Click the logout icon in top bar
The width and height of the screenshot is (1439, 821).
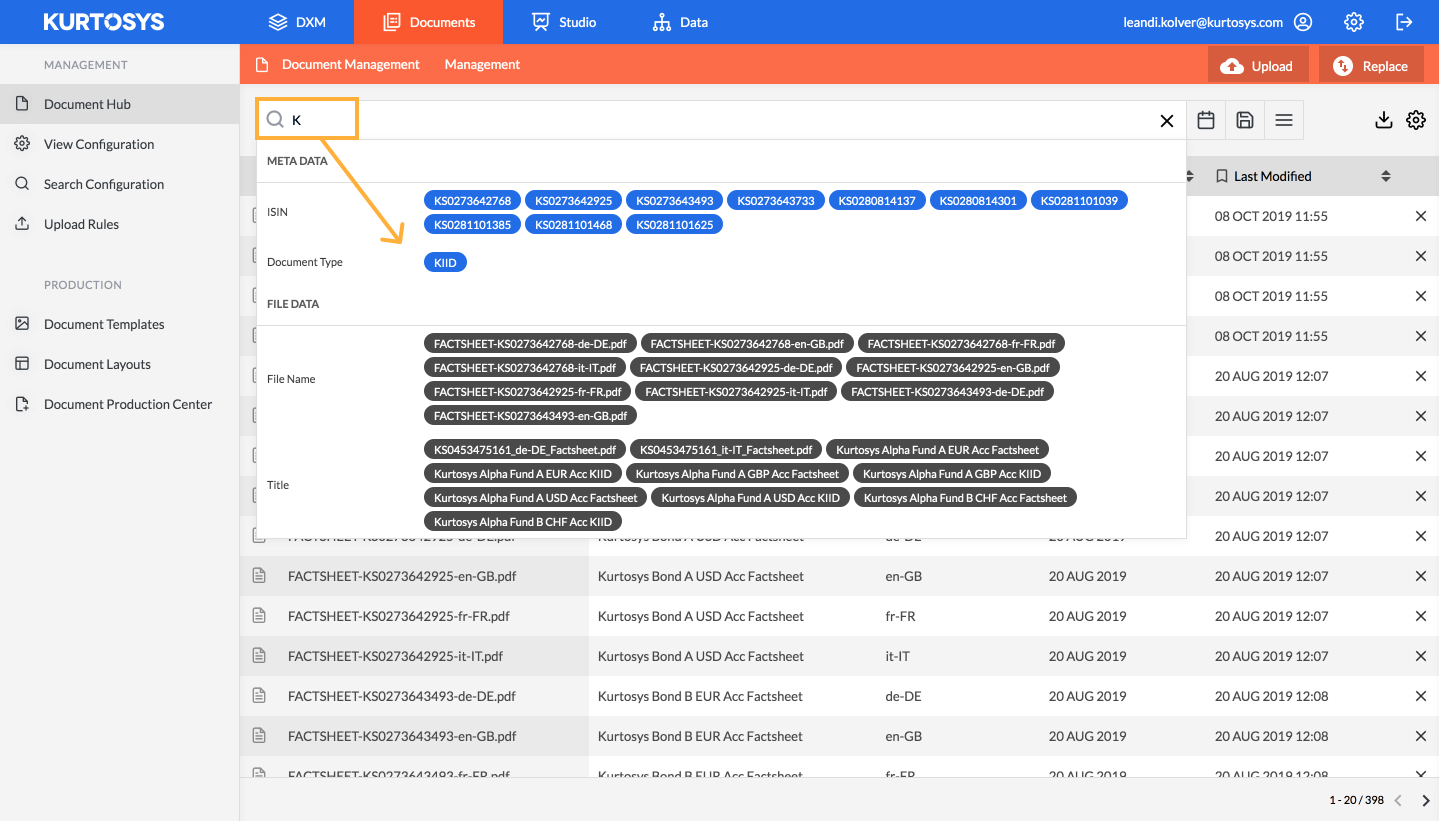tap(1405, 22)
